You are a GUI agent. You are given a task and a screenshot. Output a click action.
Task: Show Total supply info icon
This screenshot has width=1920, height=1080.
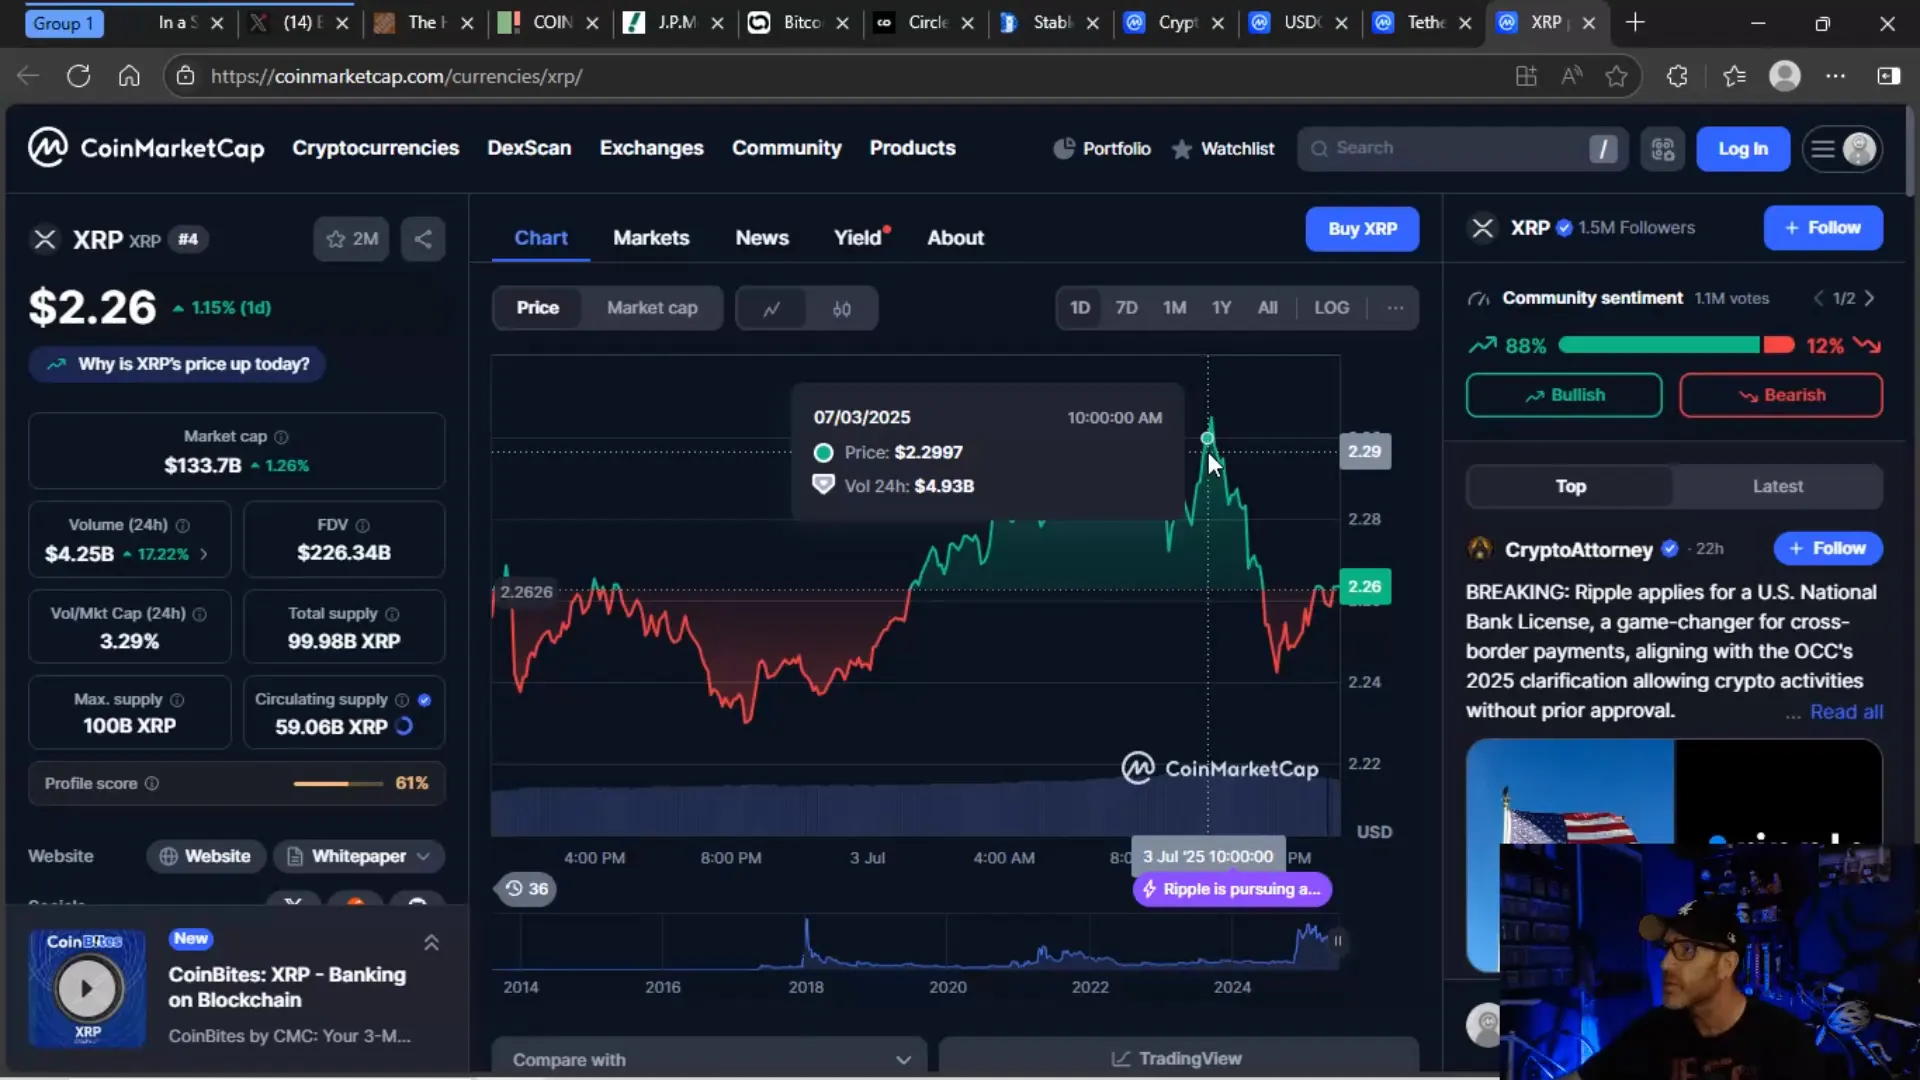click(392, 614)
